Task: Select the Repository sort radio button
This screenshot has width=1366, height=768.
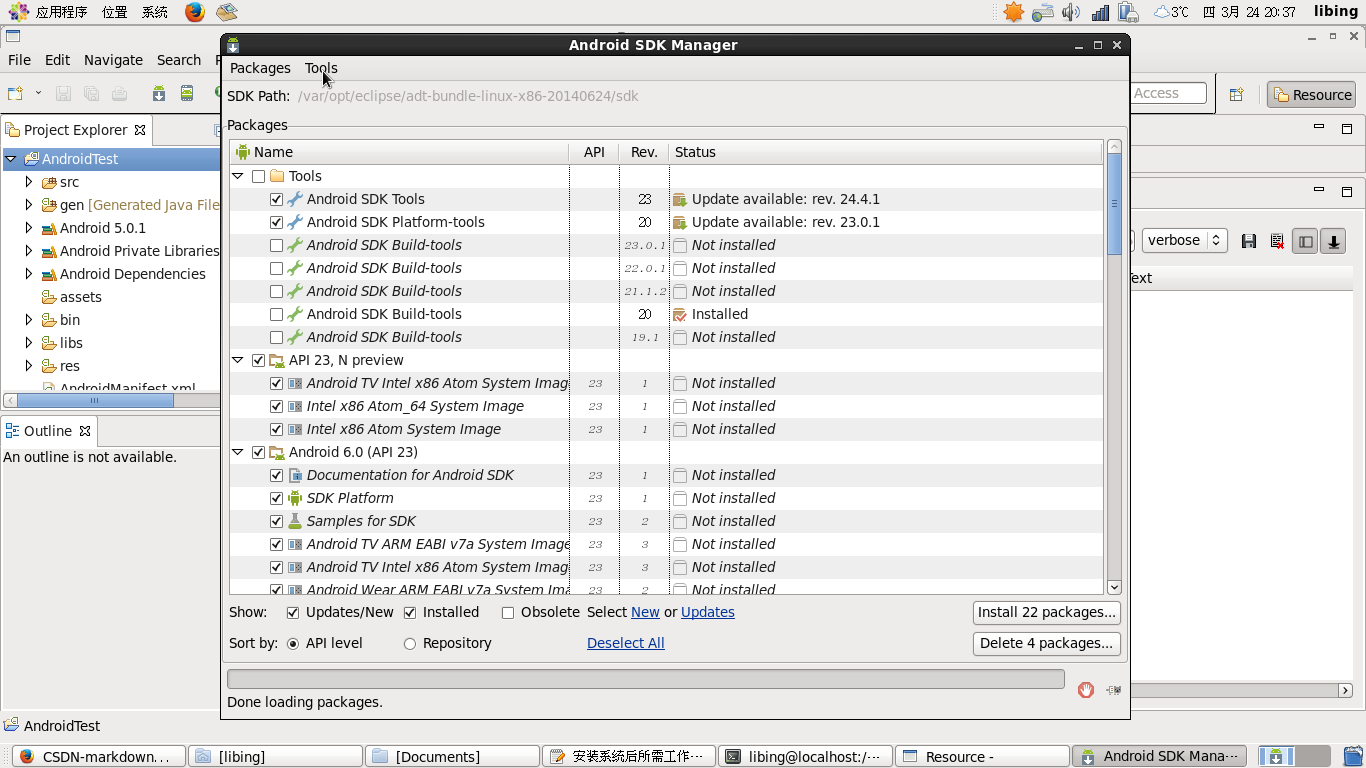Action: pyautogui.click(x=410, y=644)
